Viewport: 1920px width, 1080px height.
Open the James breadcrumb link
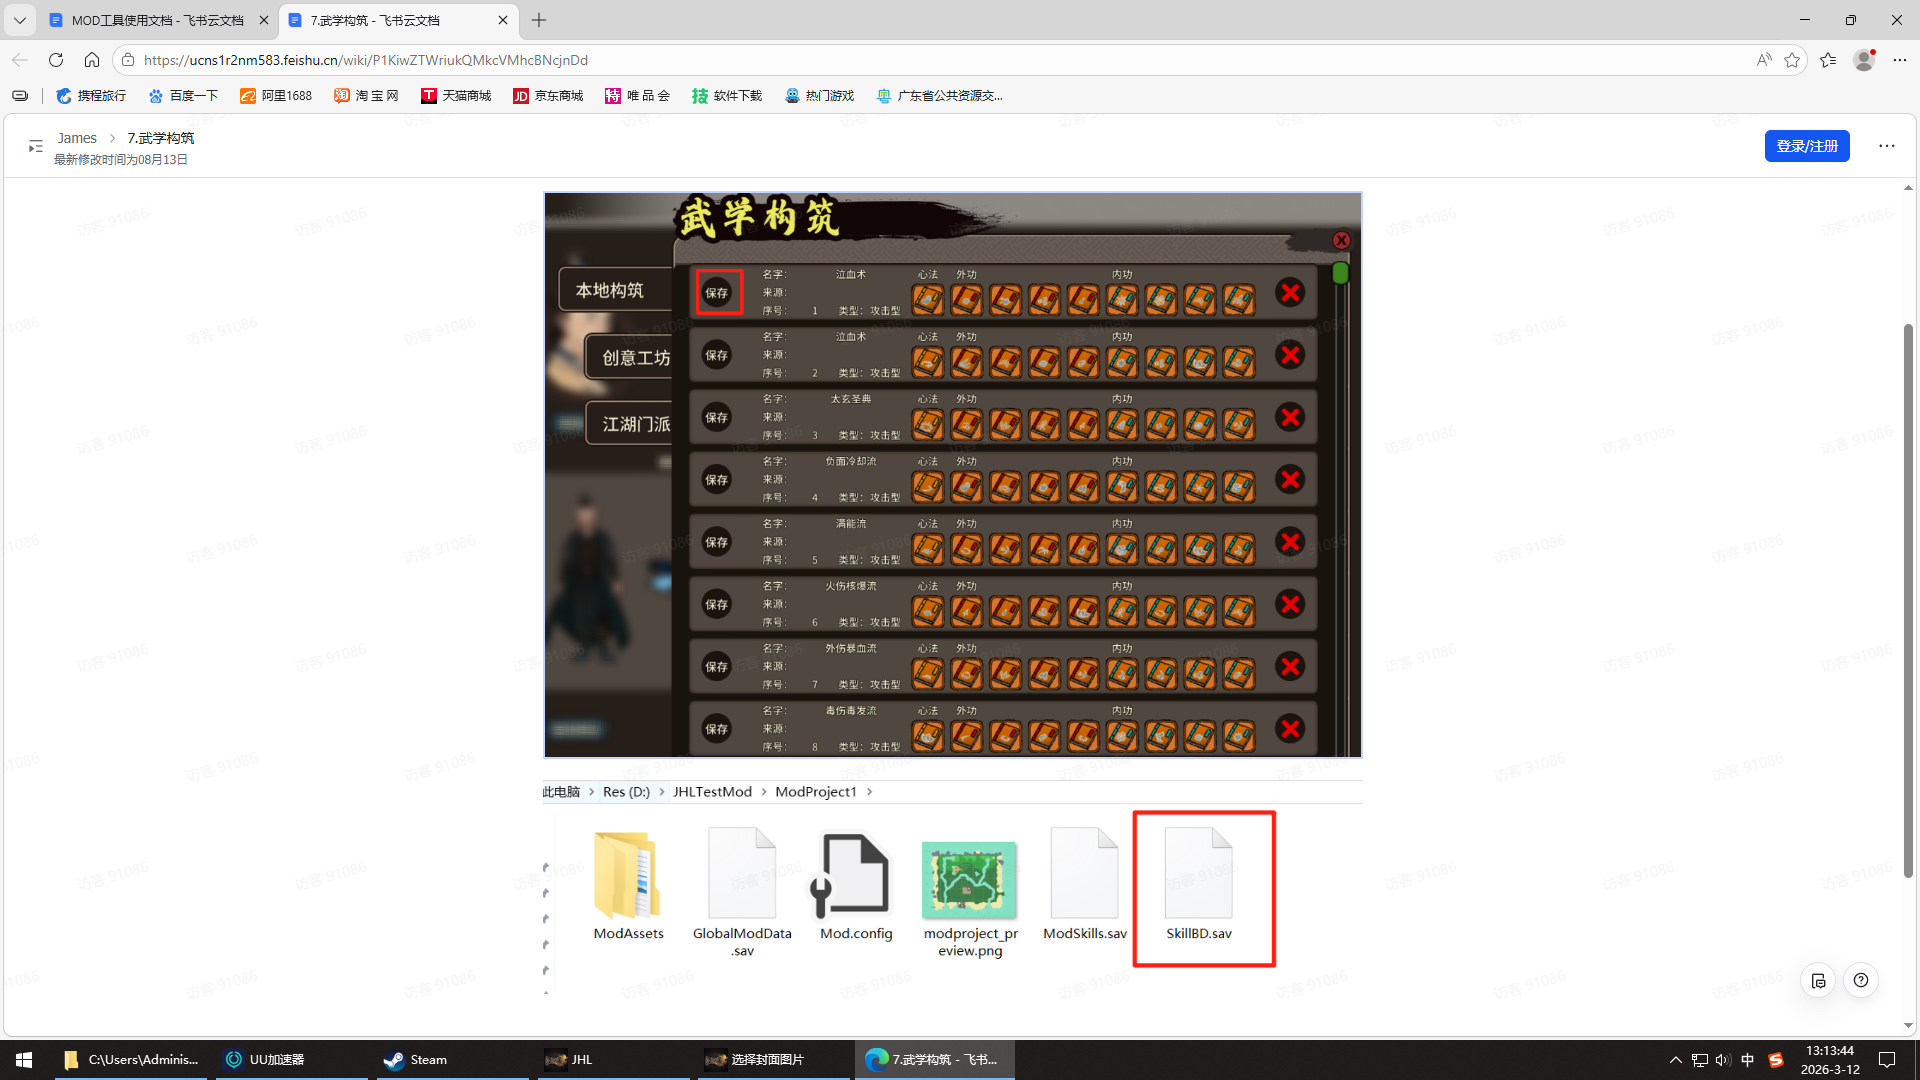(77, 138)
